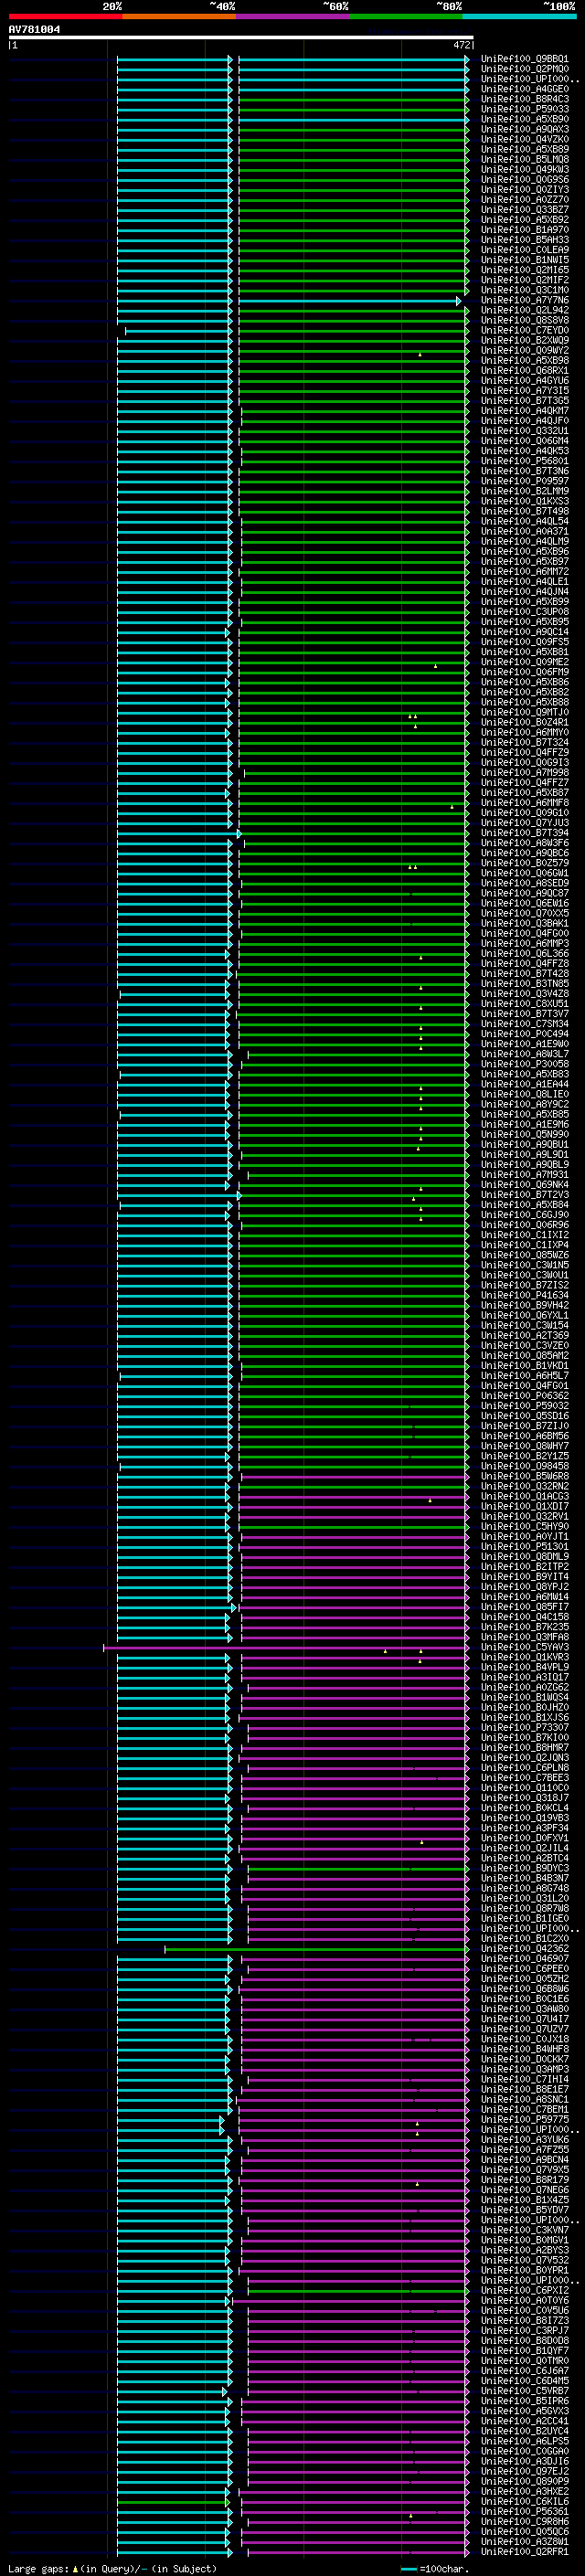Click the orange ~40% identity legend segment

click(x=179, y=16)
